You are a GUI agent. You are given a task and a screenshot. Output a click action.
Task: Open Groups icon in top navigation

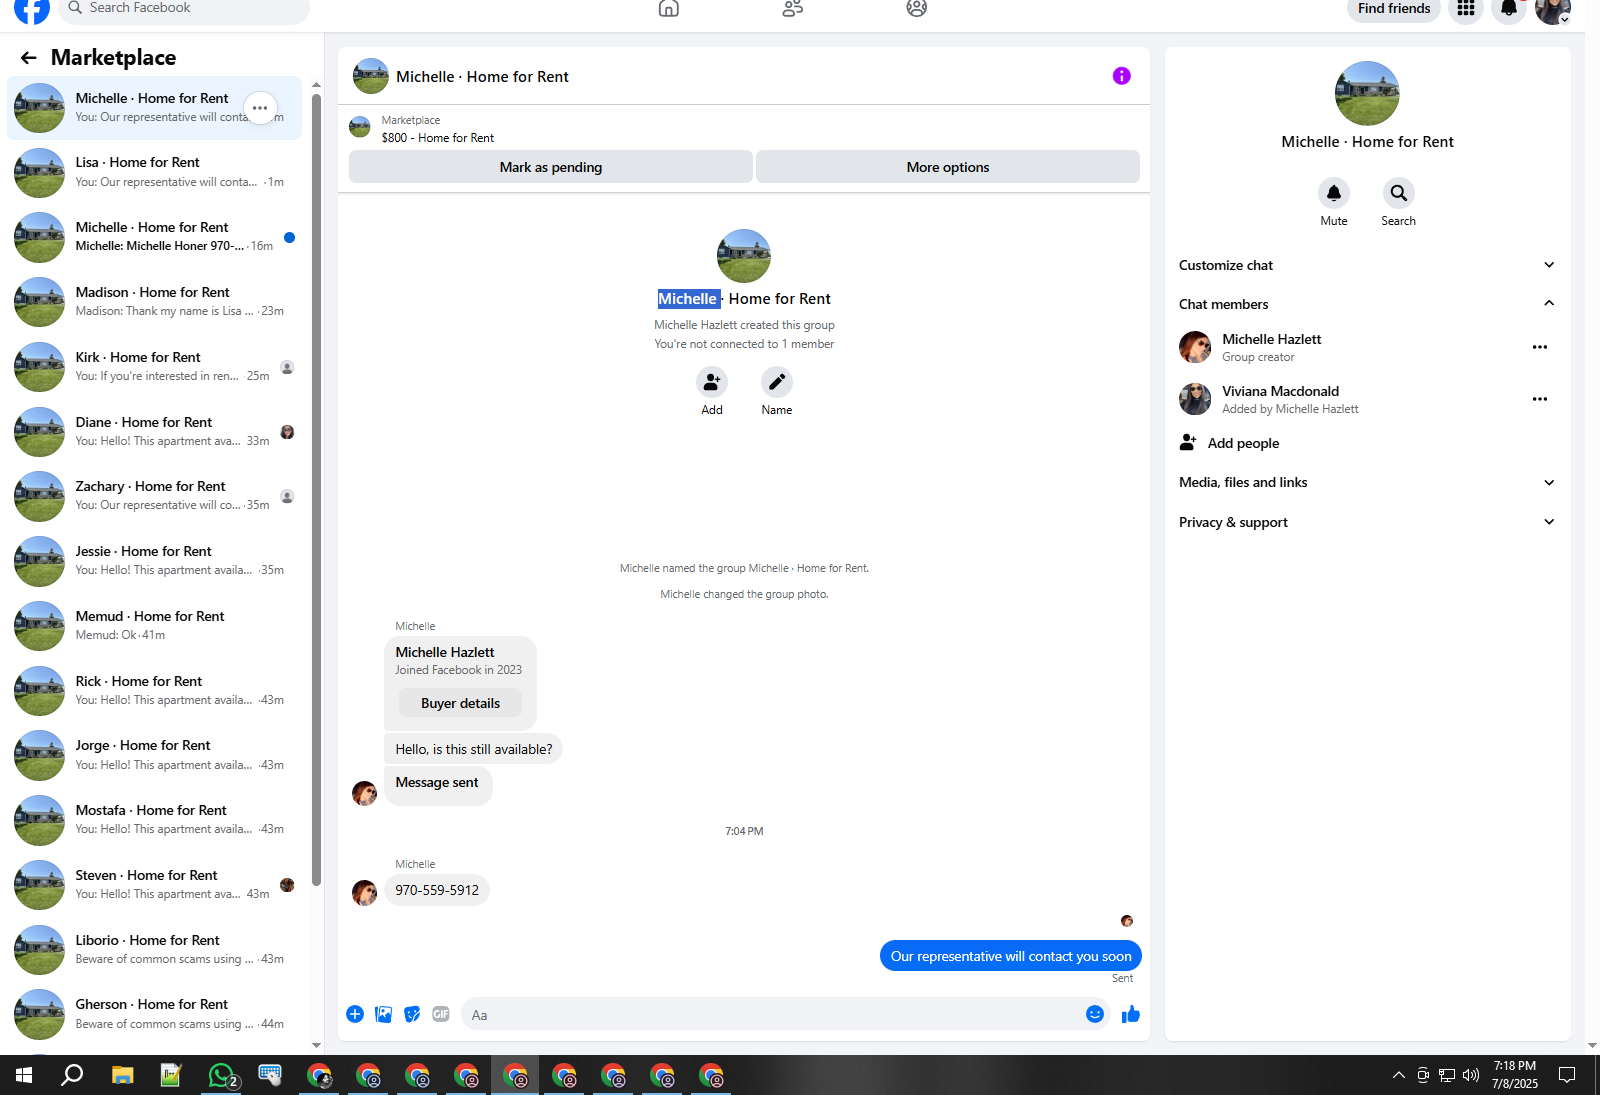pos(917,8)
